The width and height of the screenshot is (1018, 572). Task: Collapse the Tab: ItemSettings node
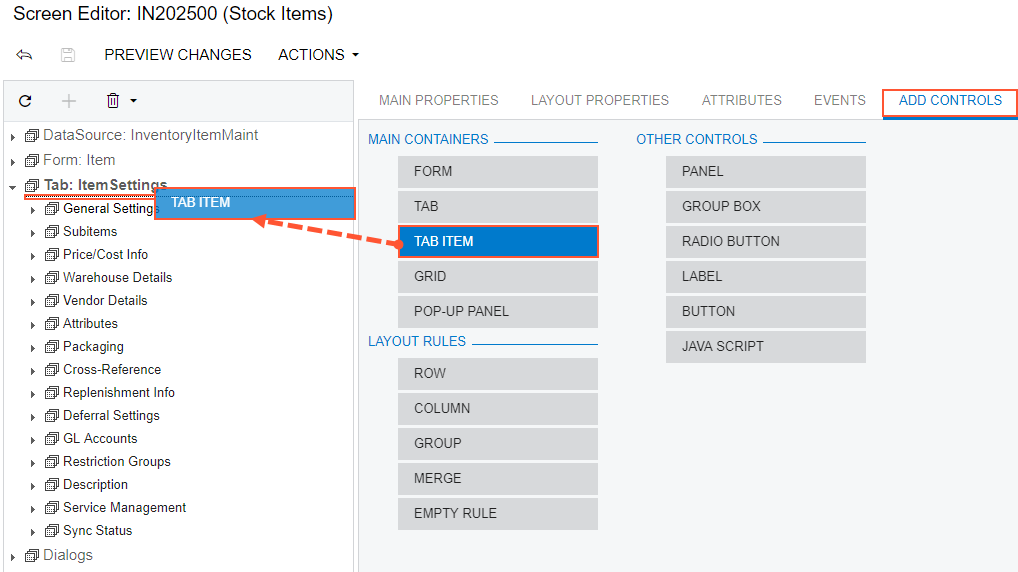pyautogui.click(x=13, y=186)
